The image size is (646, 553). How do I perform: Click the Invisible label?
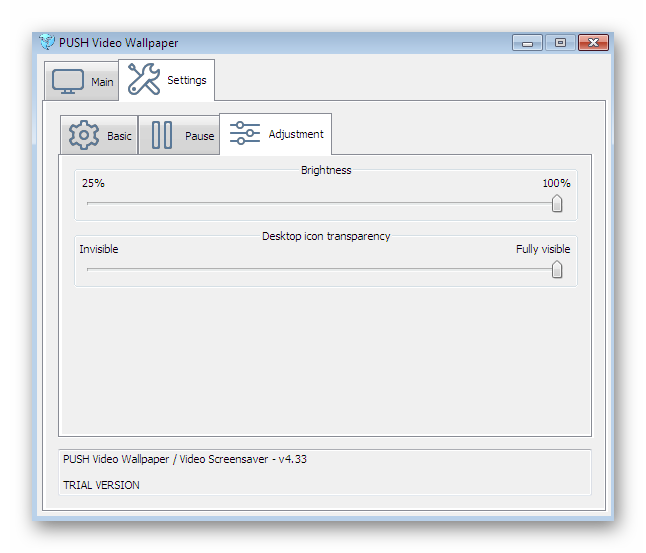pos(99,249)
